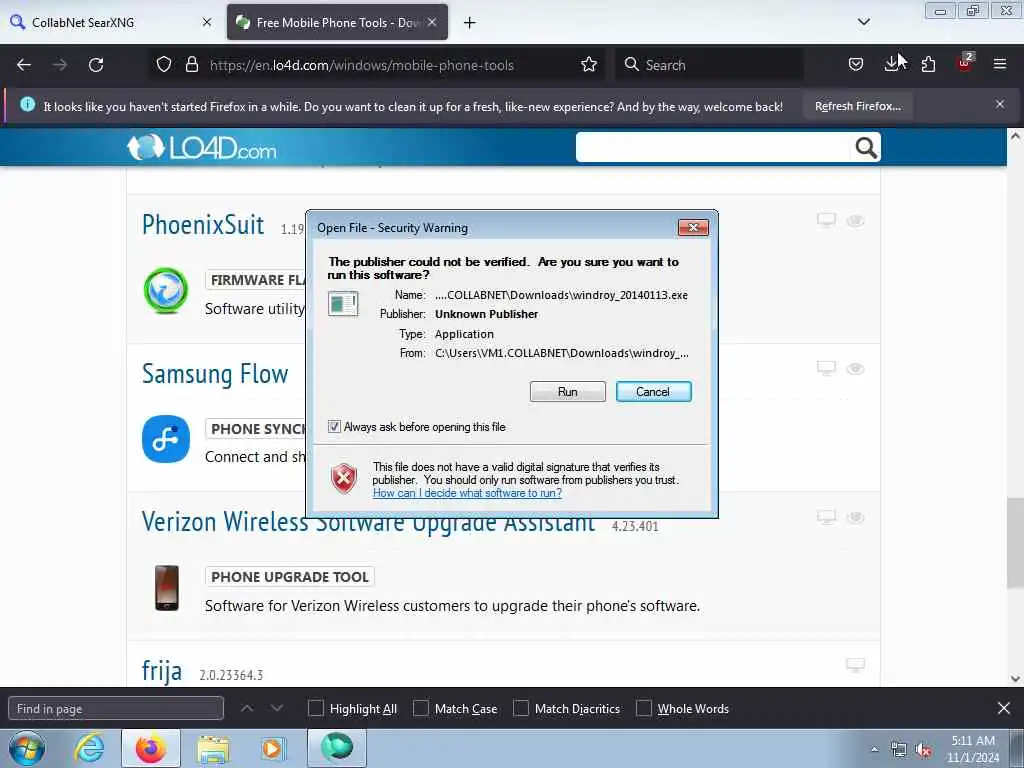This screenshot has width=1024, height=768.
Task: Click the eye icon in Verizon row
Action: (856, 518)
